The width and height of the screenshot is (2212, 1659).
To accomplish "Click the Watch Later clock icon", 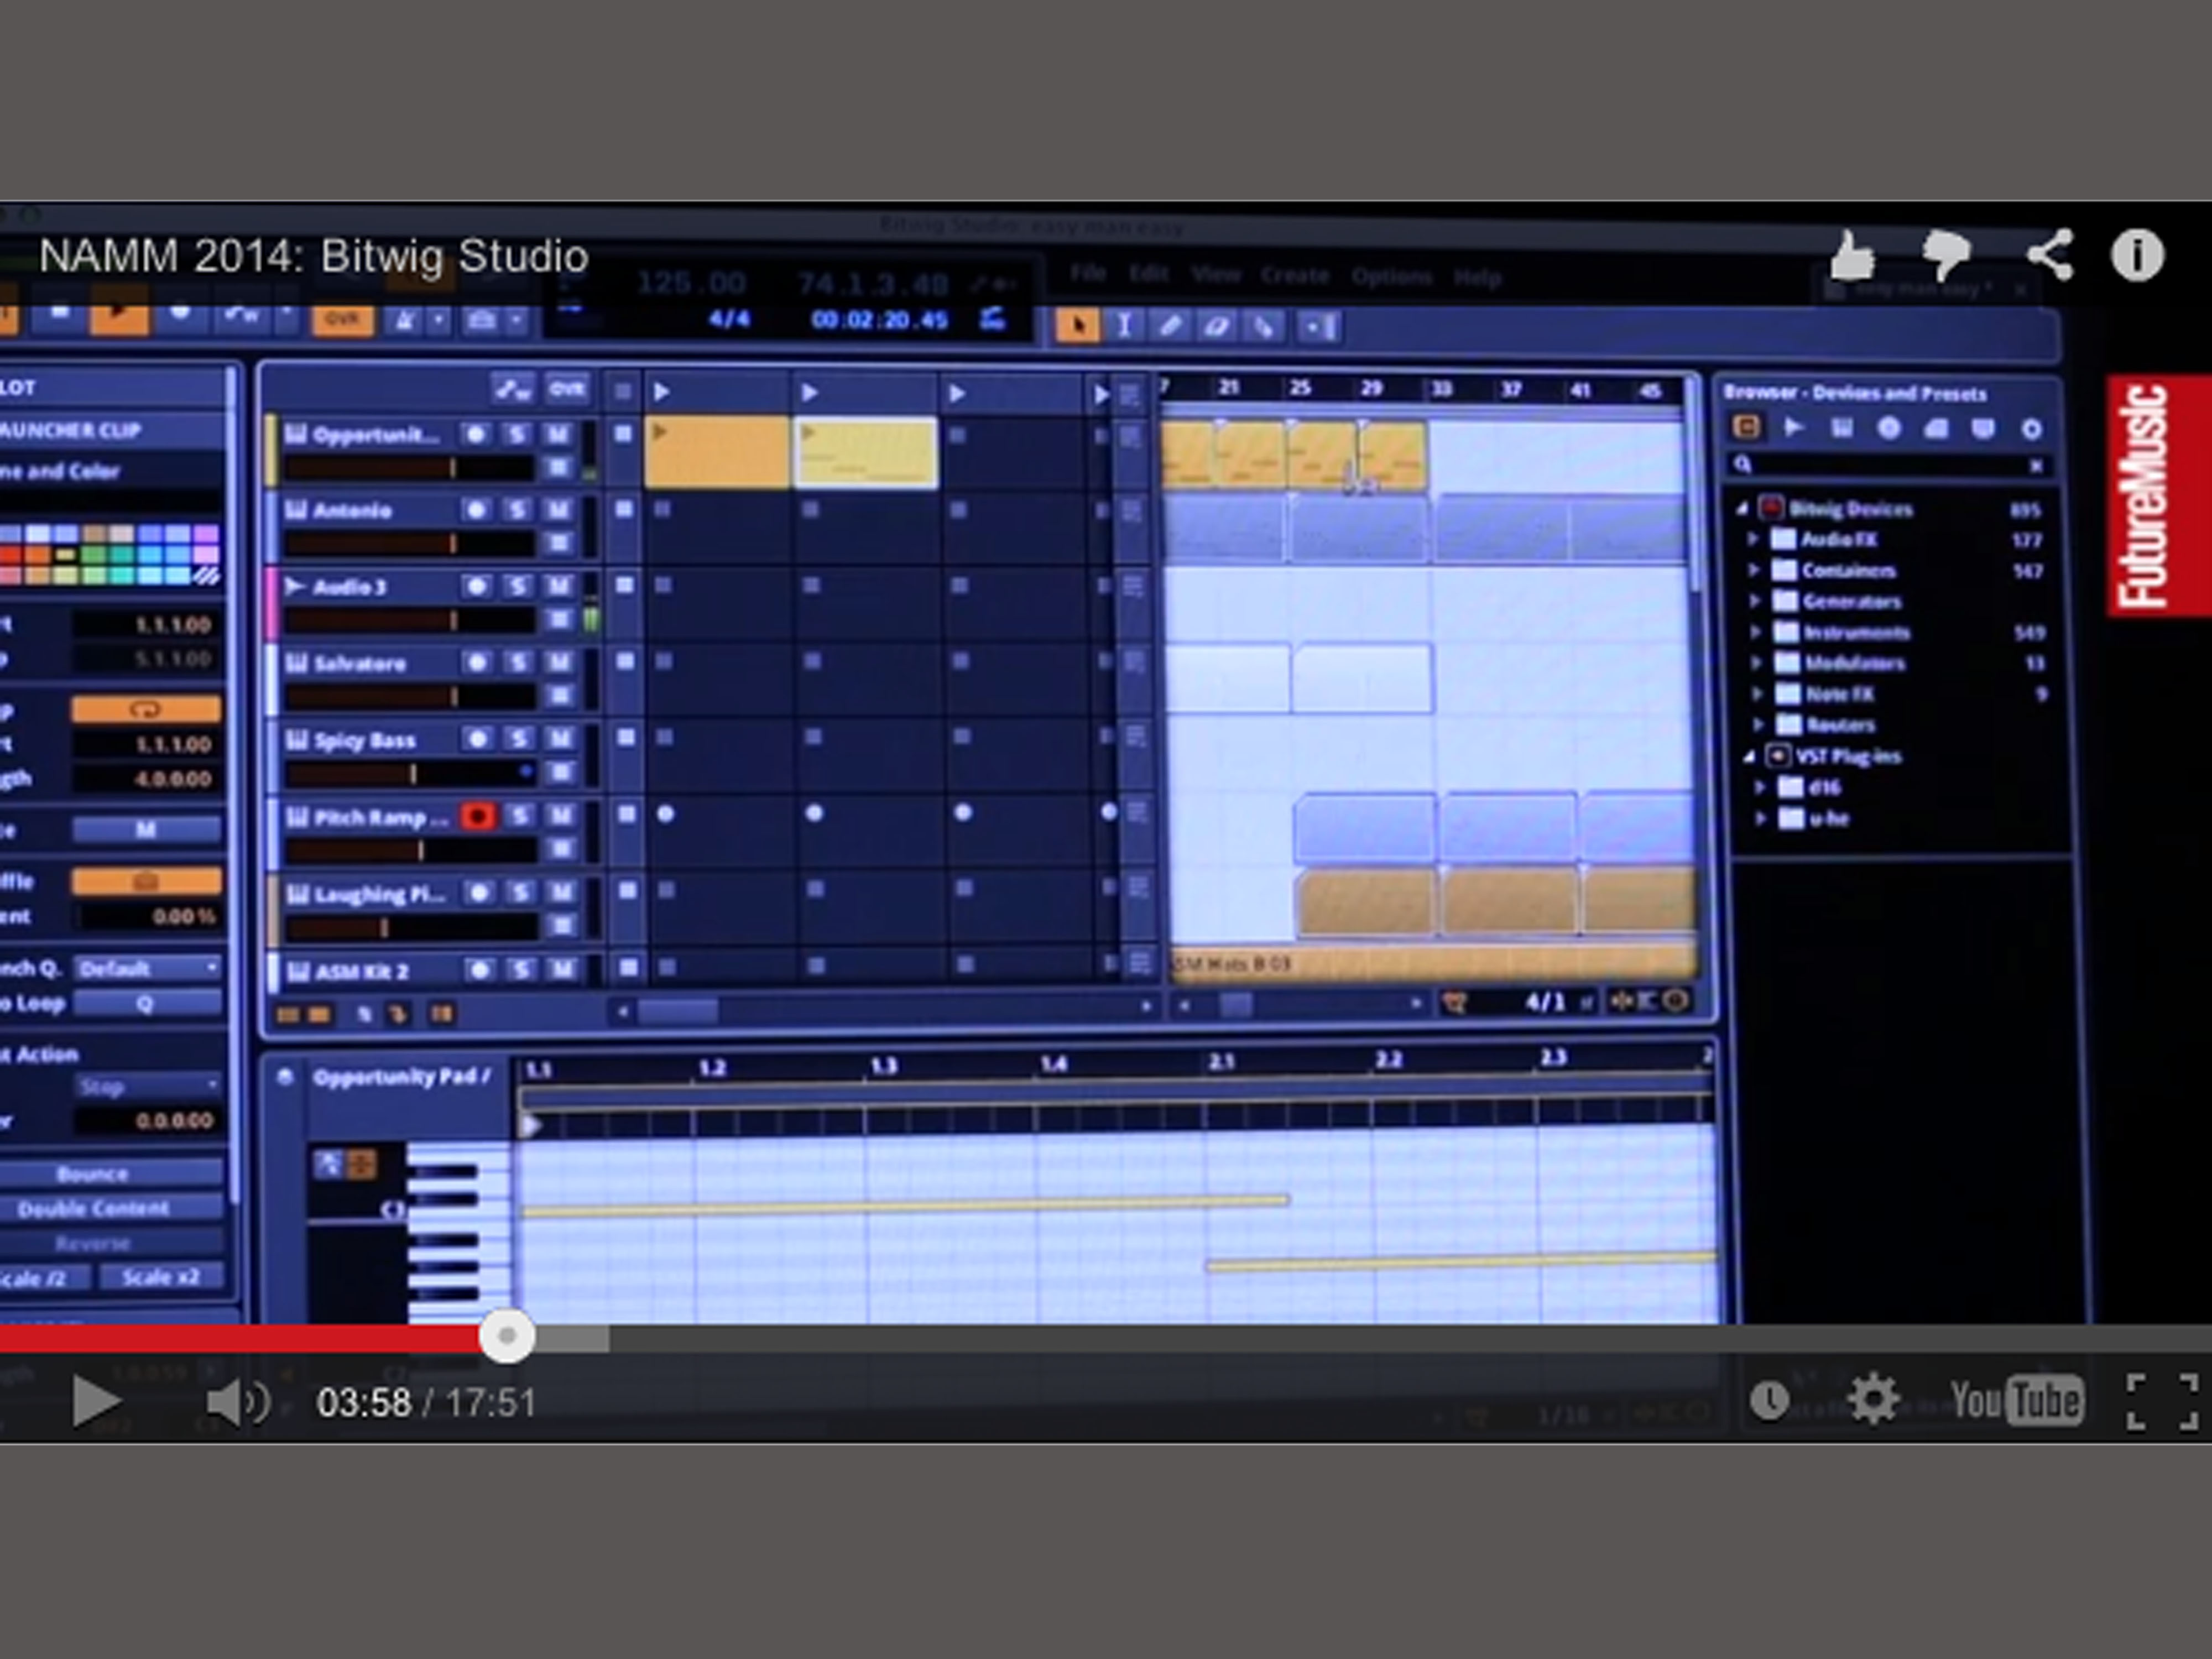I will pos(1769,1400).
